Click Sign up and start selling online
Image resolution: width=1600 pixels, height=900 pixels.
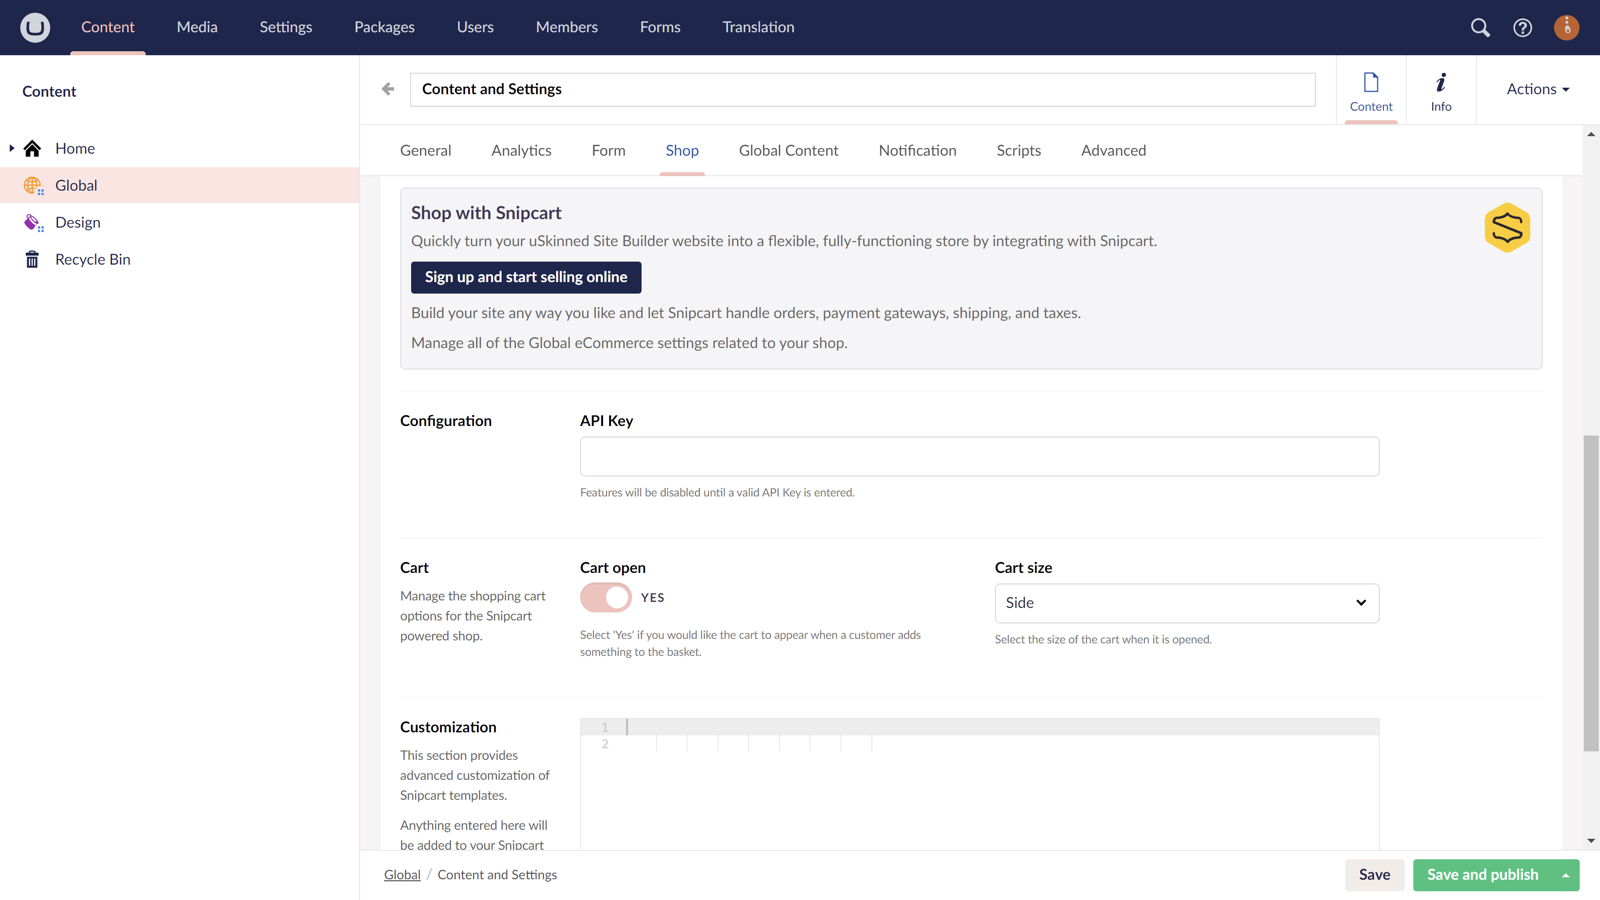click(526, 277)
